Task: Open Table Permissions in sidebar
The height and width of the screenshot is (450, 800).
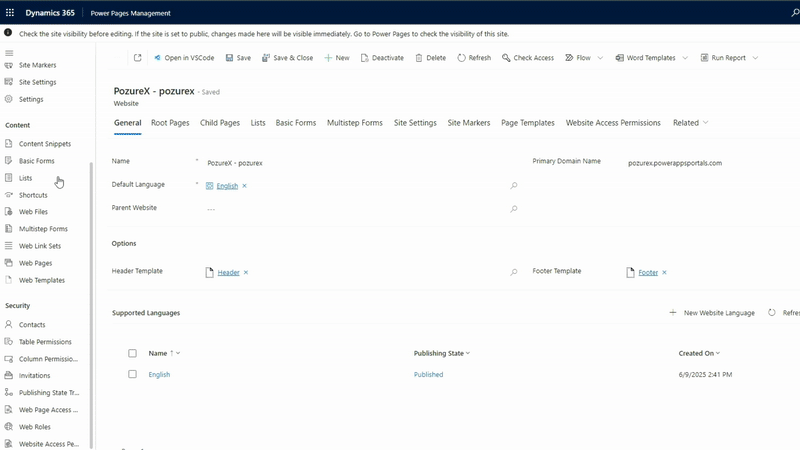Action: 45,342
